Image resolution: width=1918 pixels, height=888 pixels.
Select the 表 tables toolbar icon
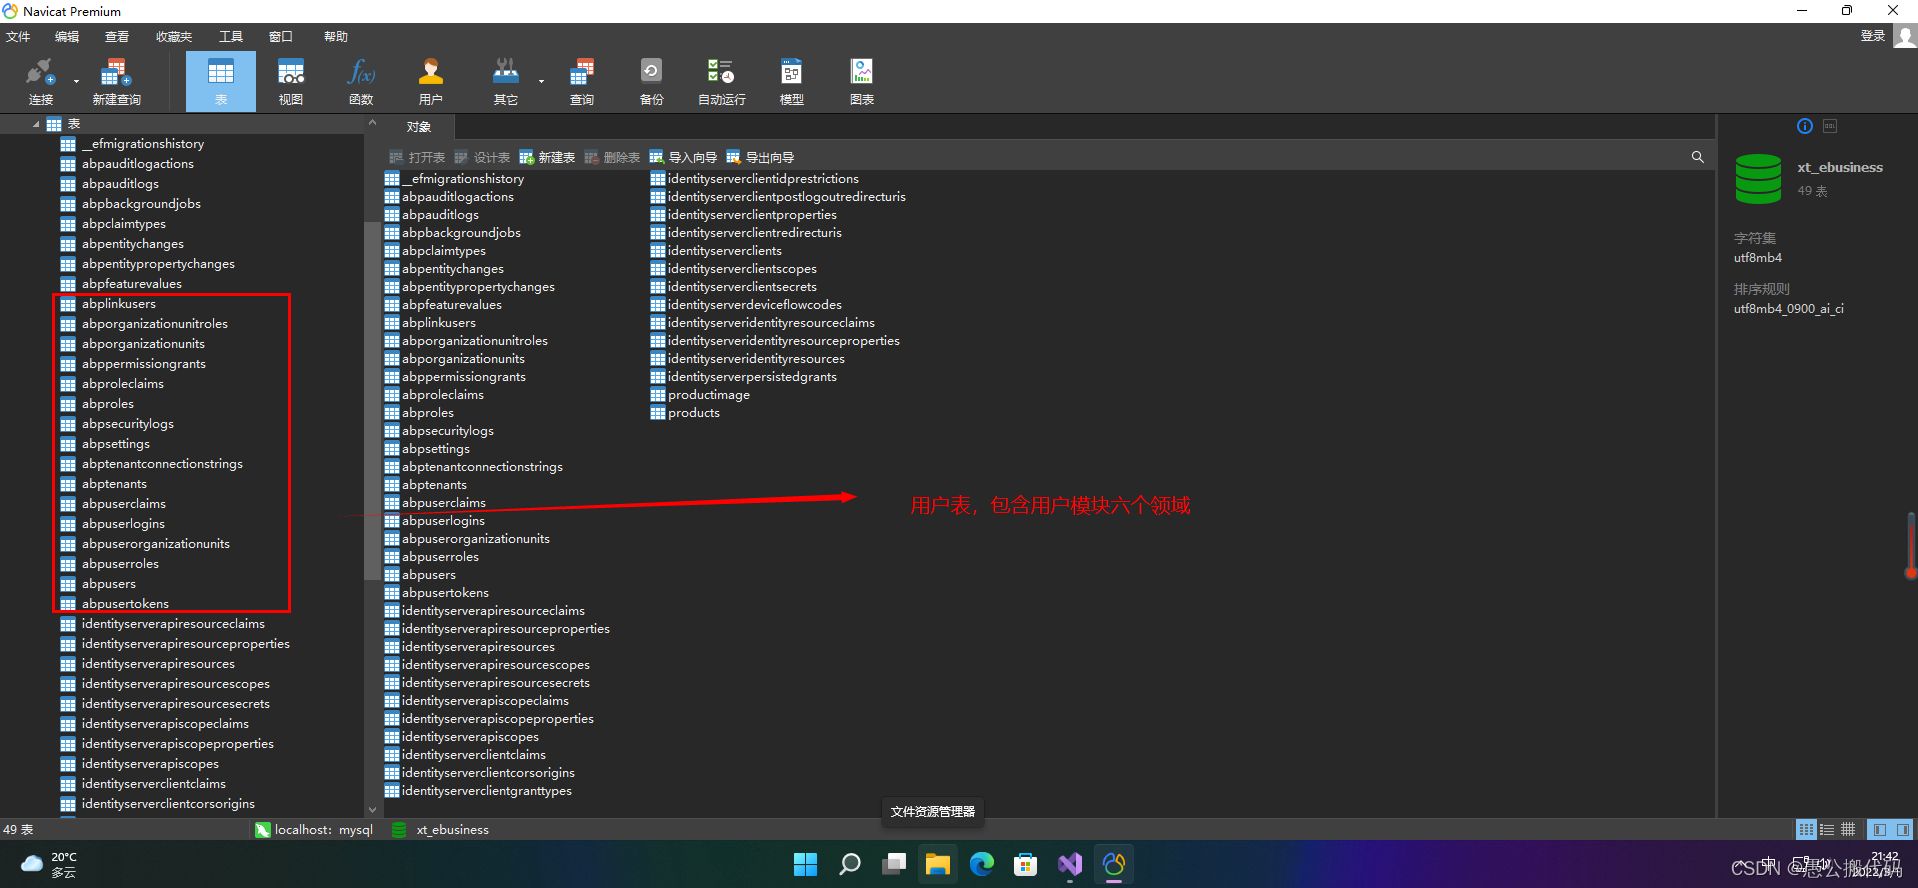click(221, 81)
